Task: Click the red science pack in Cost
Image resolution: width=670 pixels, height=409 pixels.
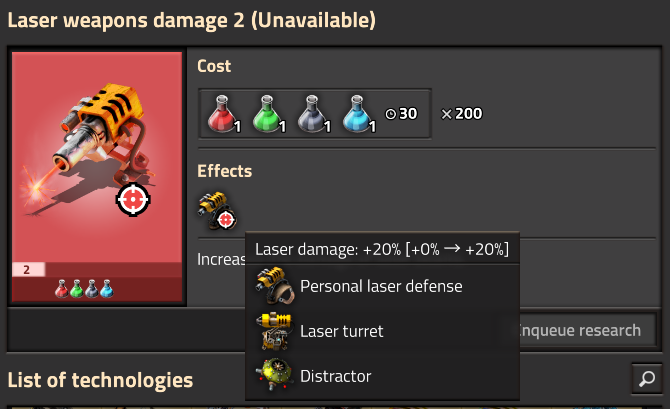Action: (x=224, y=114)
